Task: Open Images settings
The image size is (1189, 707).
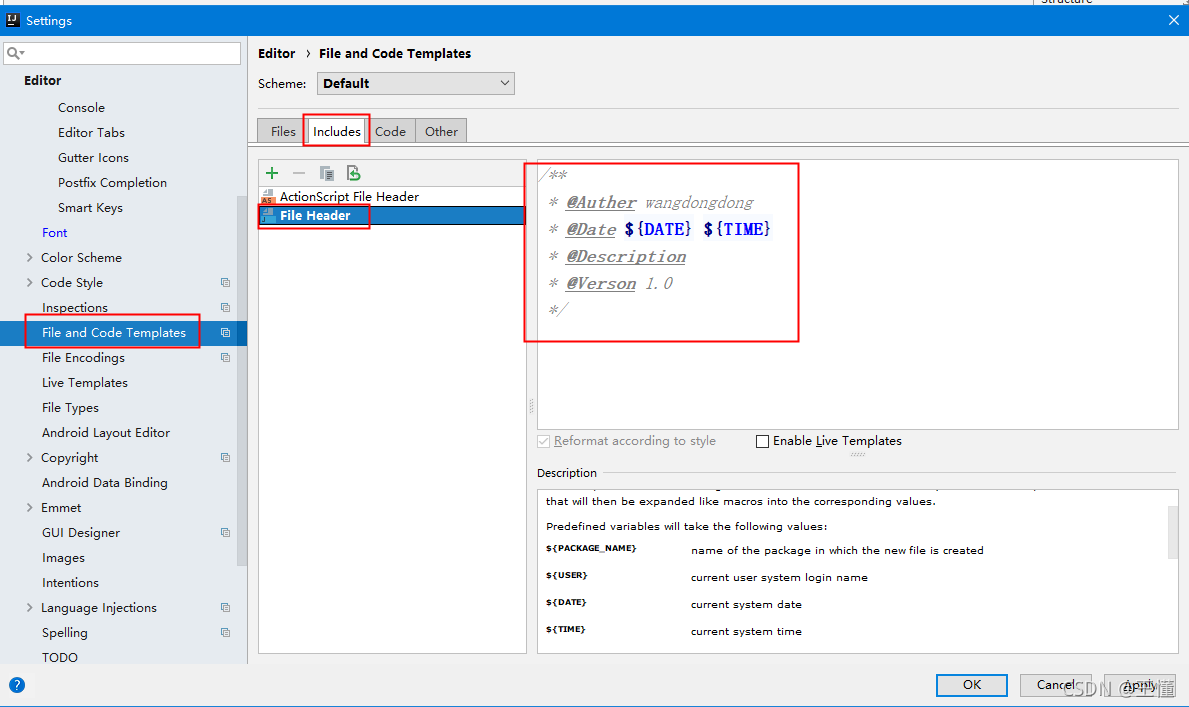Action: 64,558
